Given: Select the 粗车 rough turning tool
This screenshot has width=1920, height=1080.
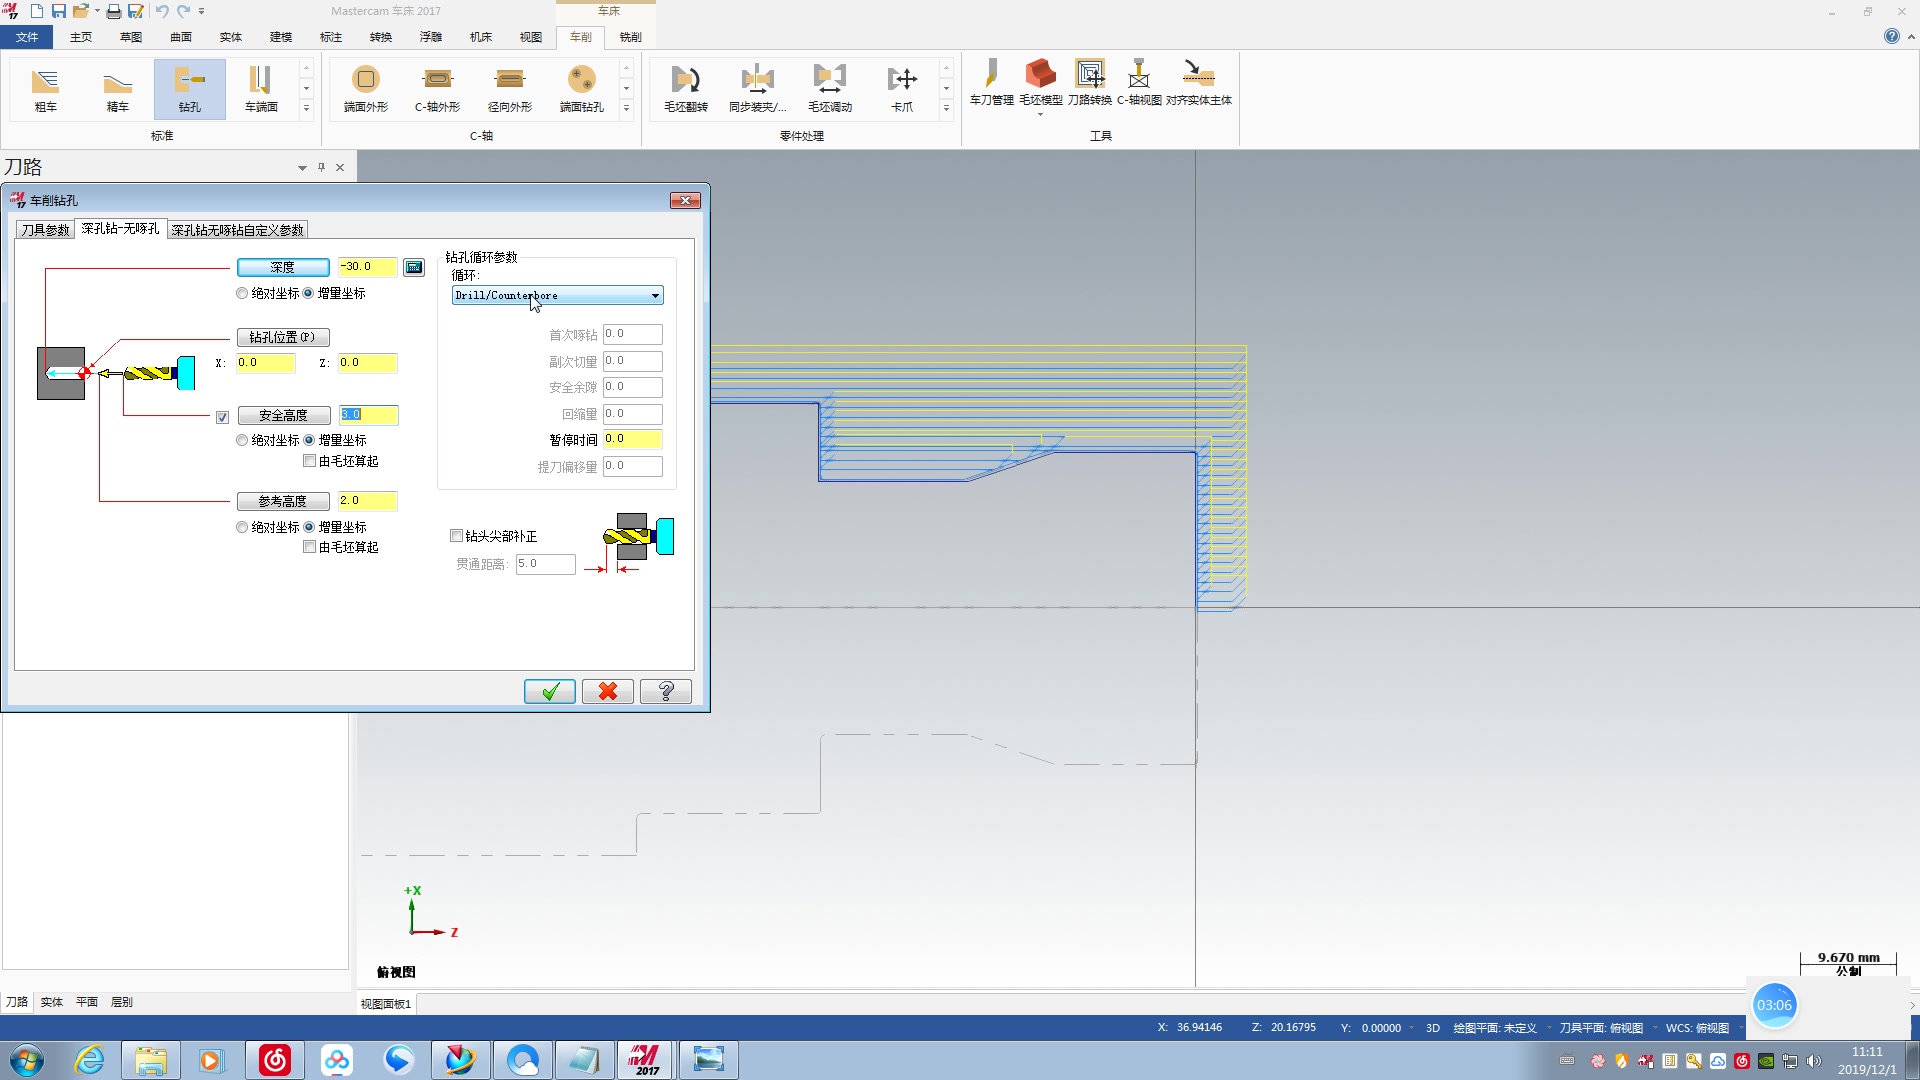Looking at the screenshot, I should point(46,88).
